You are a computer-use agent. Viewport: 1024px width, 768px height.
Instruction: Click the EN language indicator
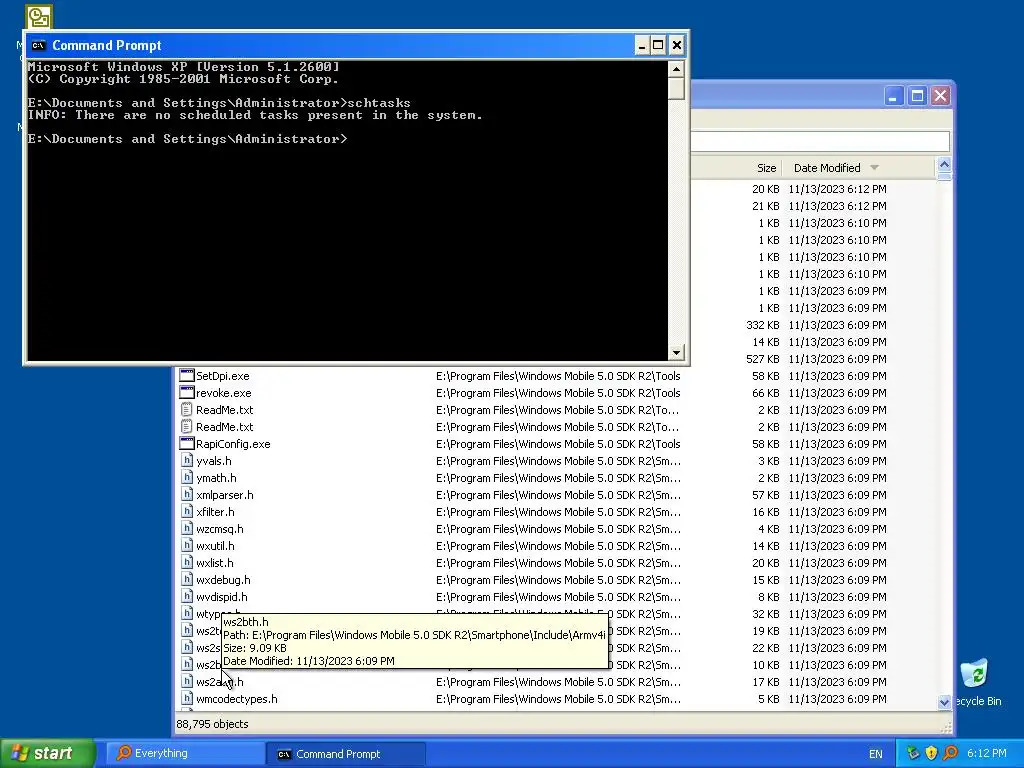click(x=876, y=754)
